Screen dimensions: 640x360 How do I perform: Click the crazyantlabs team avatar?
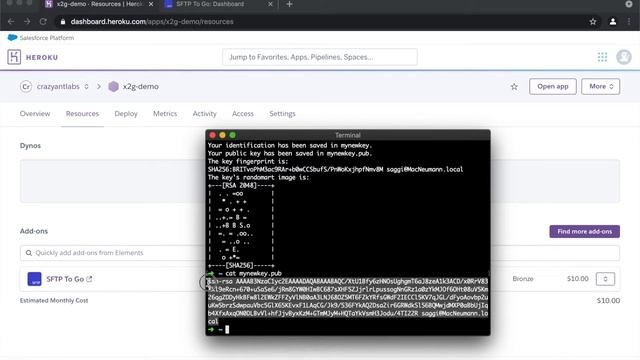coord(26,87)
